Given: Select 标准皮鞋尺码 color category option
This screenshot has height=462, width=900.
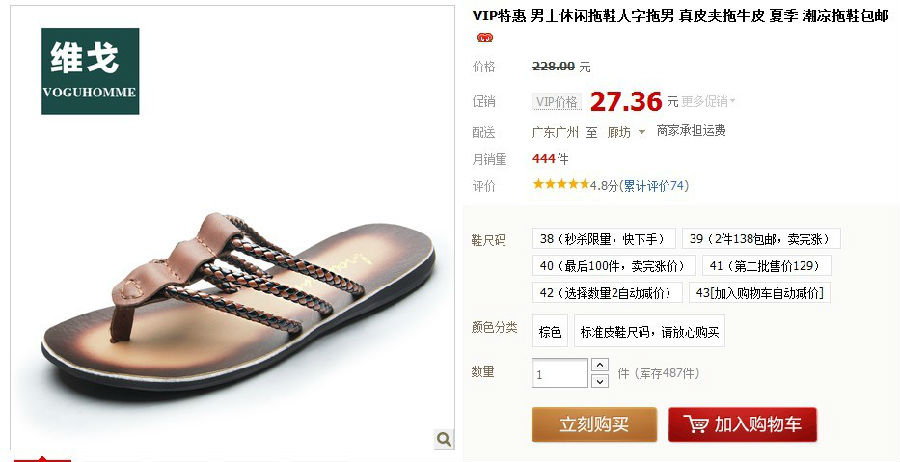Looking at the screenshot, I should (x=649, y=331).
